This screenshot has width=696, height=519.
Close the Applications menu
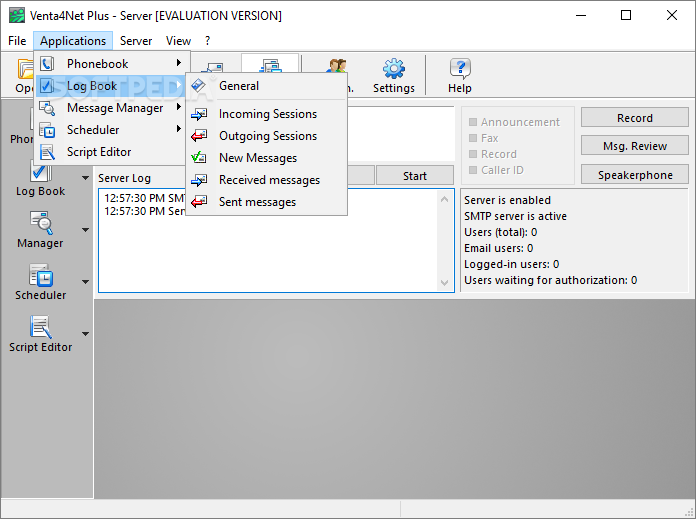(73, 41)
